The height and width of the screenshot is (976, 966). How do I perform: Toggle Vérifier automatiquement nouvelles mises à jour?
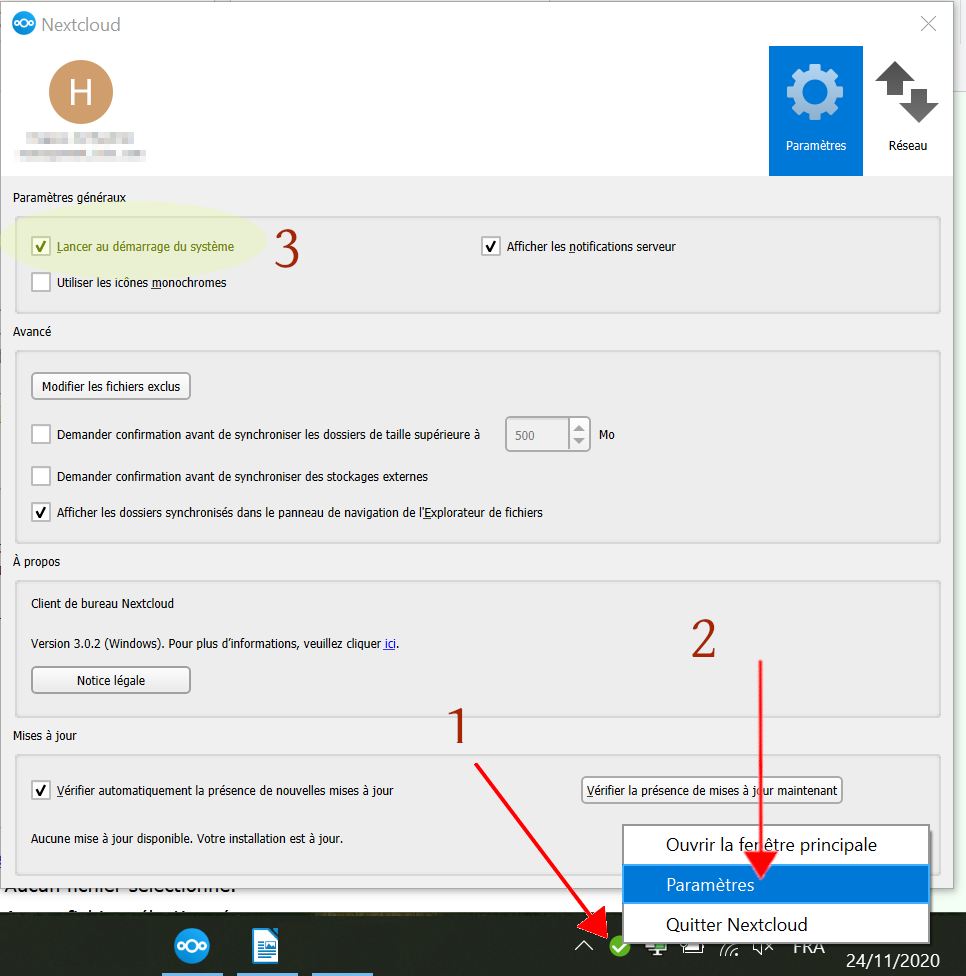41,791
